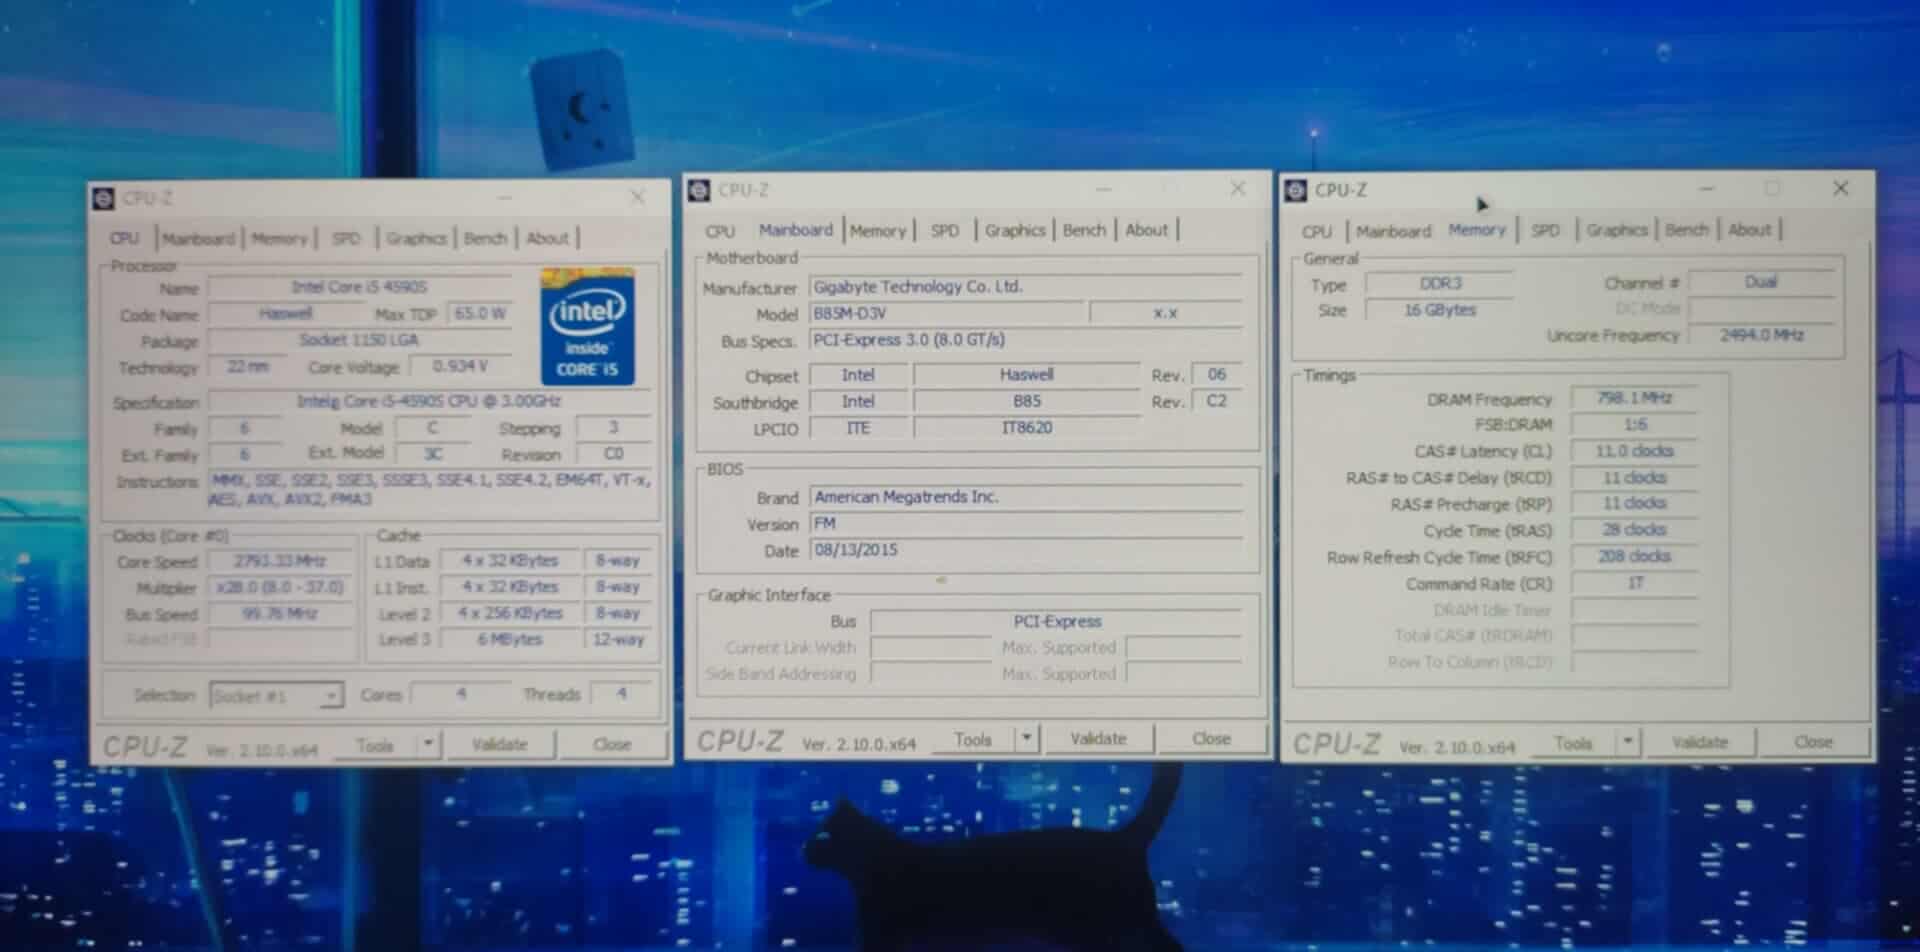
Task: Open SPD tab in middle CPU-Z window
Action: click(945, 231)
